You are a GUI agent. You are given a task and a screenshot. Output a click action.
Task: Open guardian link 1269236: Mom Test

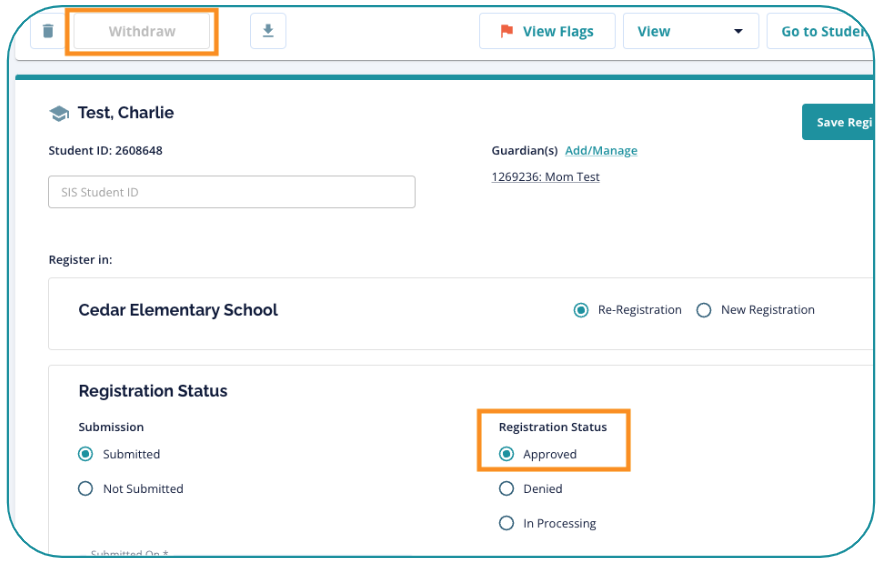[545, 177]
